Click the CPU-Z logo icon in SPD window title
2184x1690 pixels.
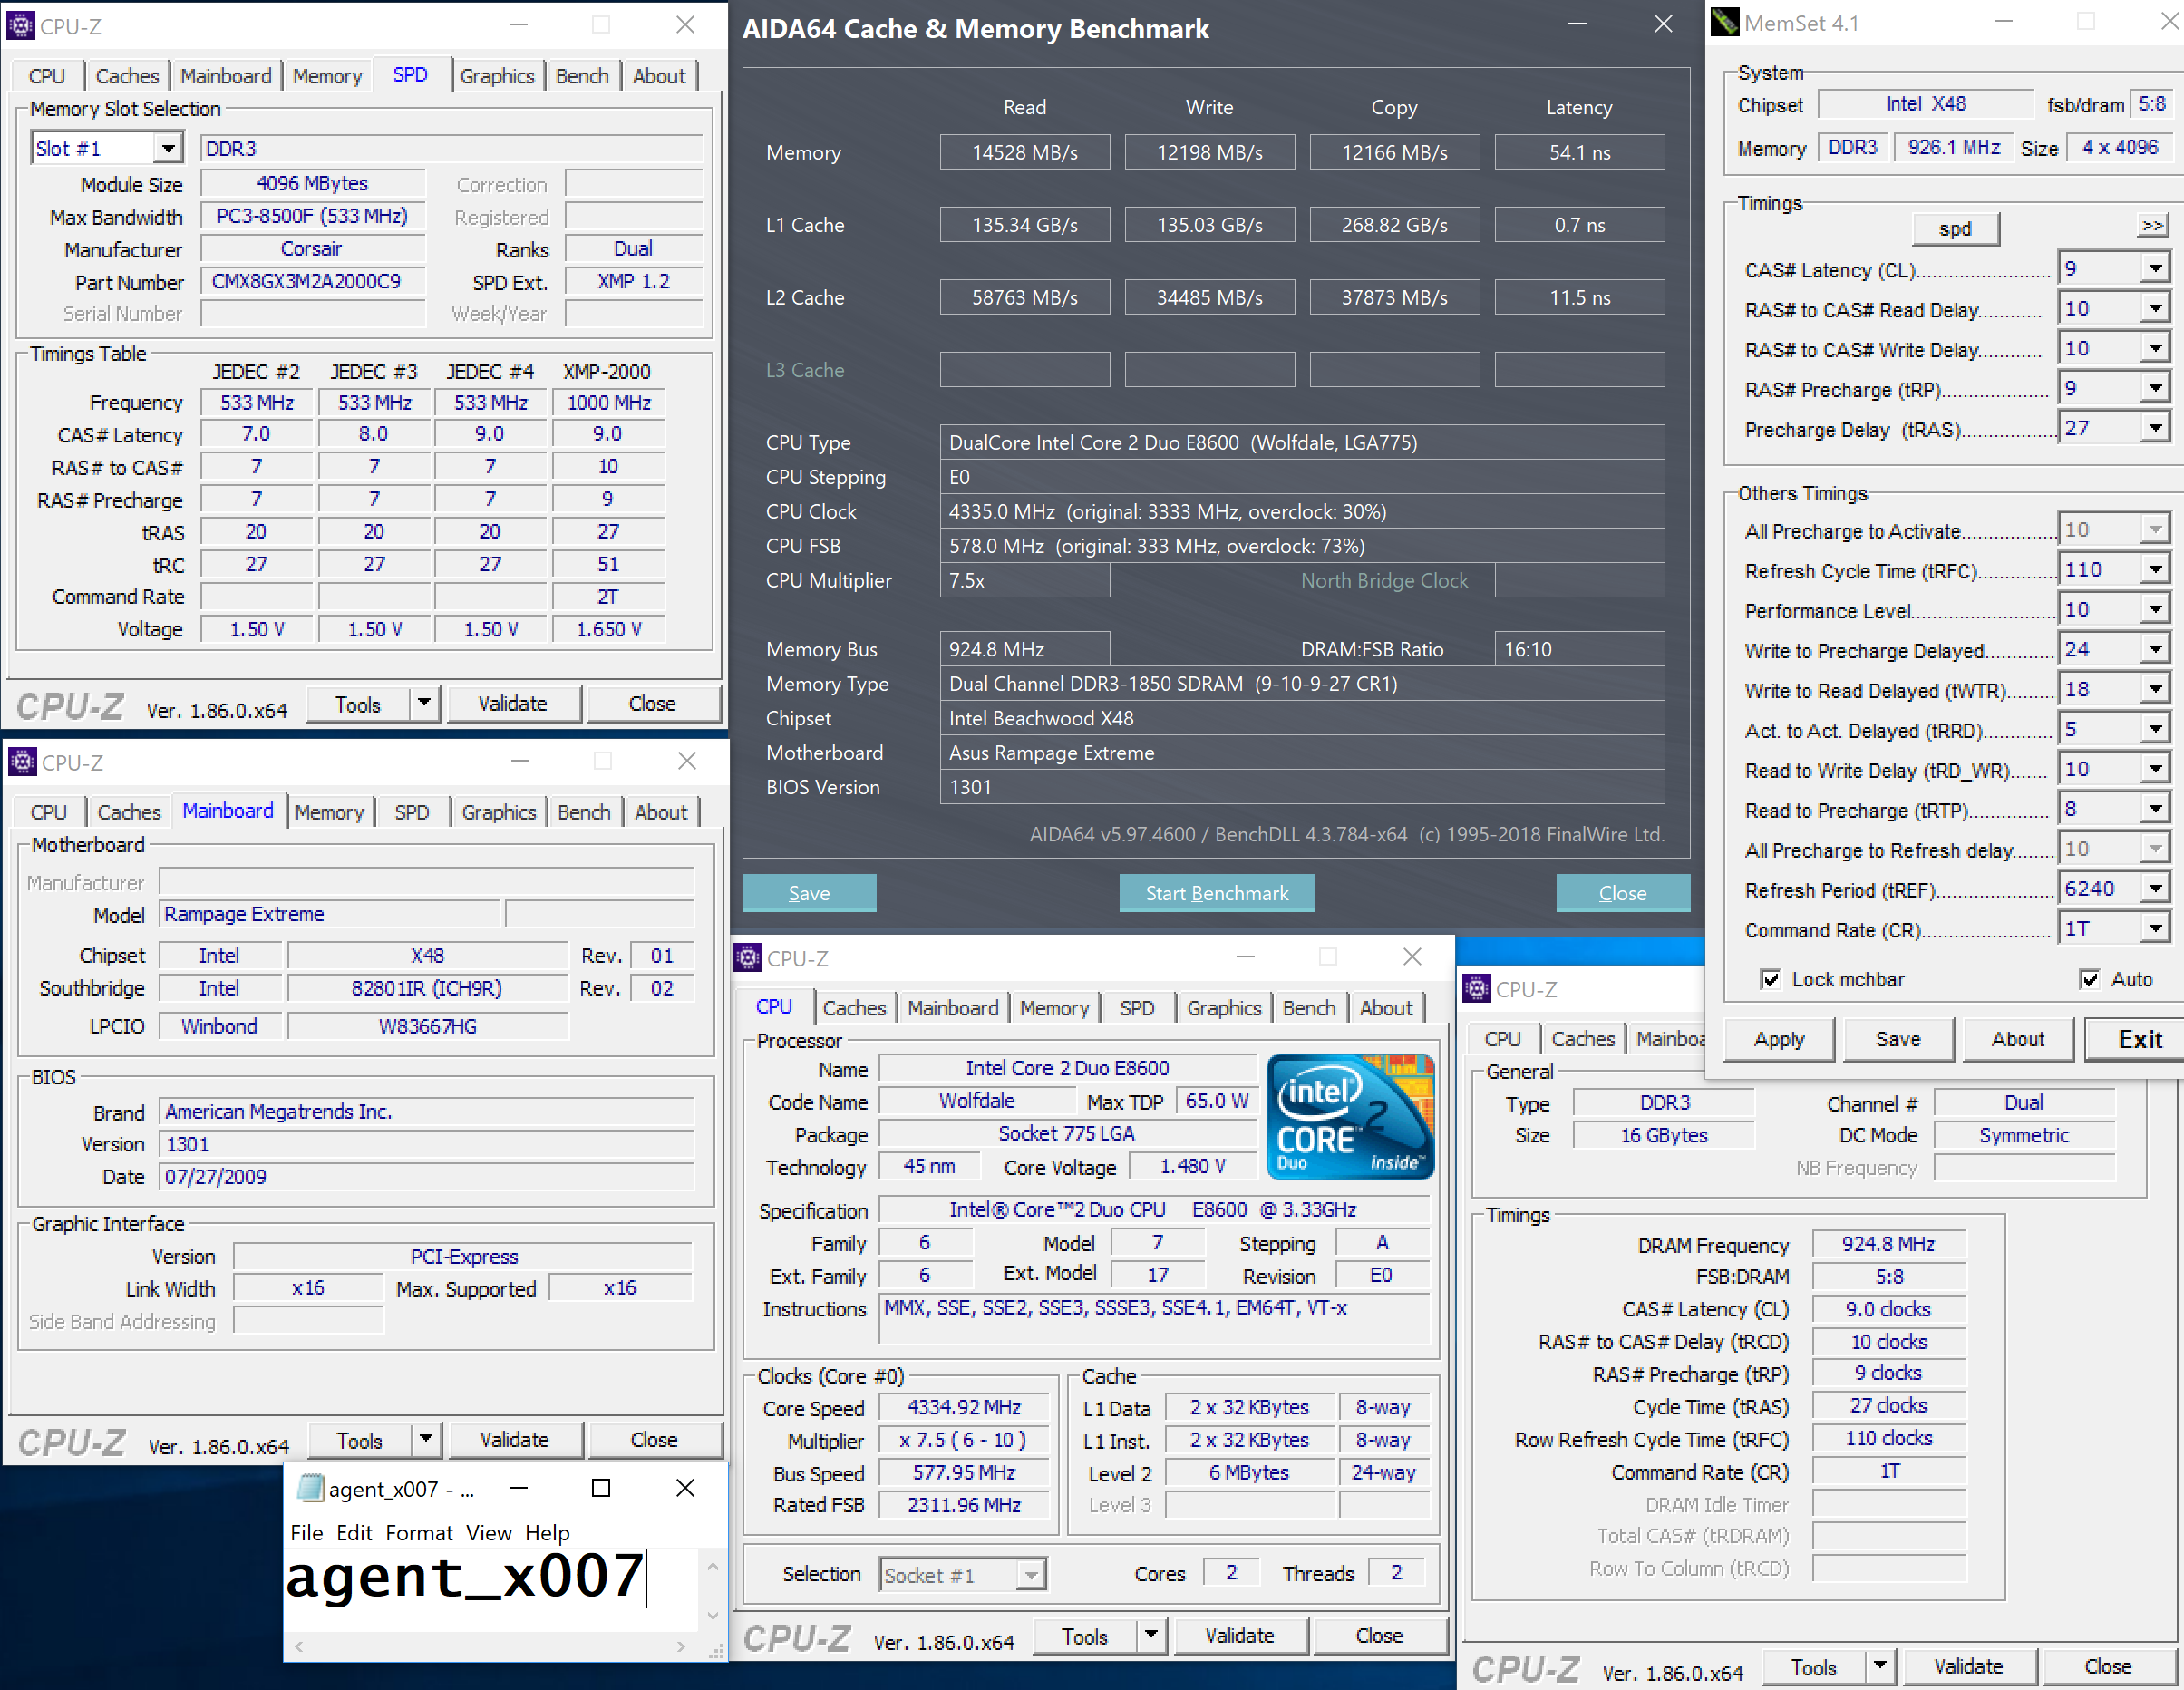point(20,25)
